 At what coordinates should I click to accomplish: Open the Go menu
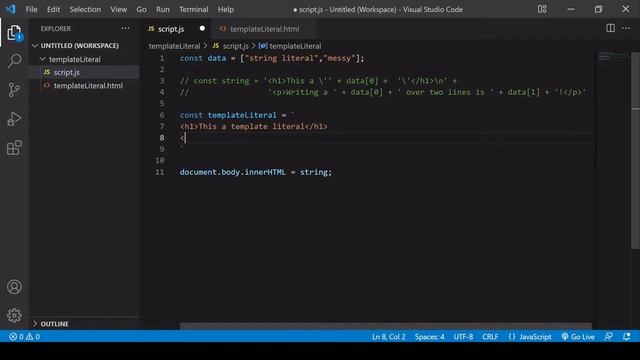pyautogui.click(x=141, y=9)
